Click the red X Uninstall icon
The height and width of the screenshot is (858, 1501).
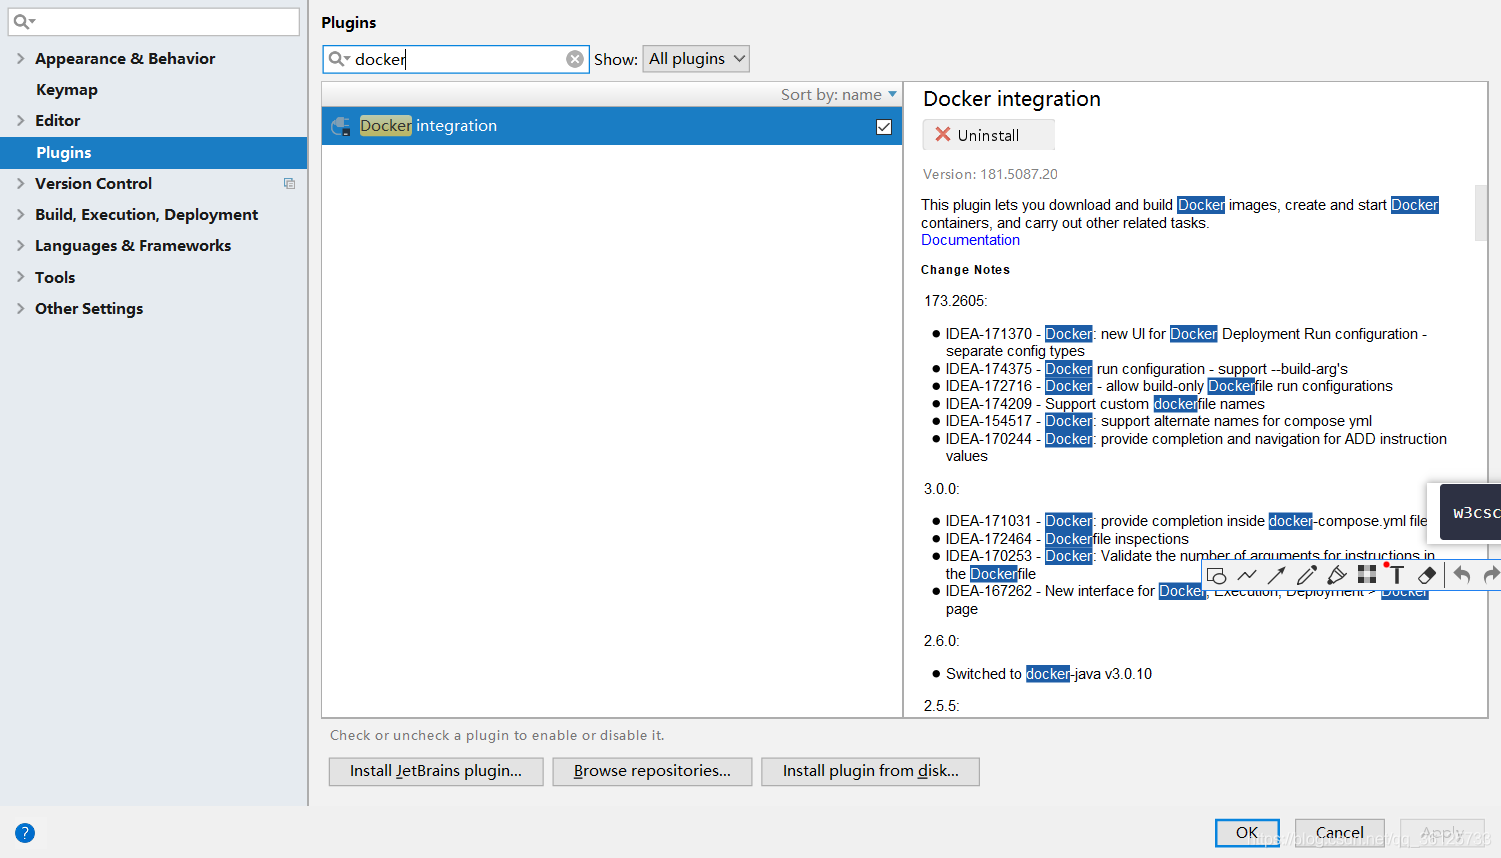click(942, 134)
